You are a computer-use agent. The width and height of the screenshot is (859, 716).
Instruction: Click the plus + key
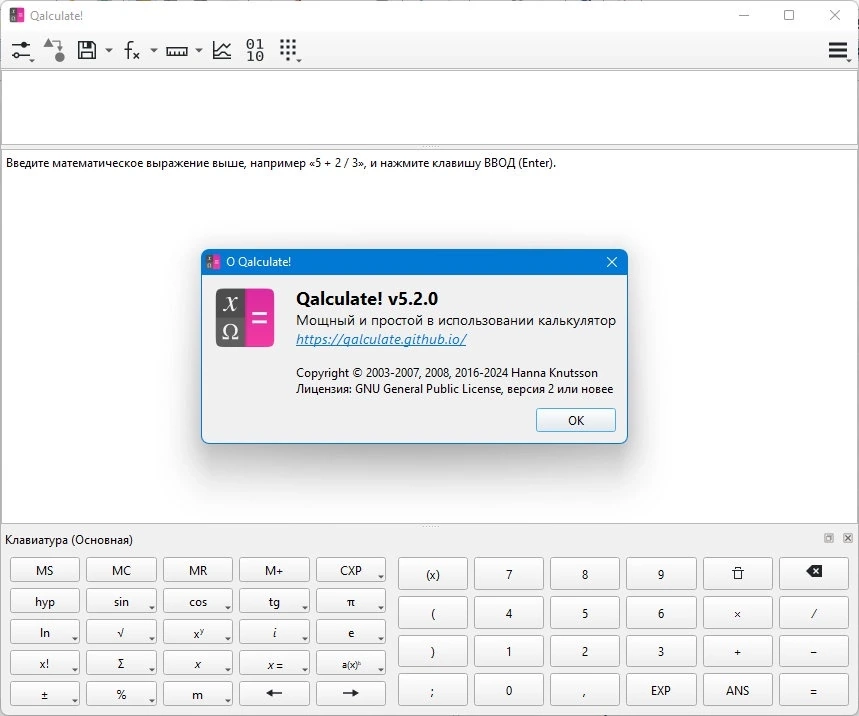click(x=738, y=651)
